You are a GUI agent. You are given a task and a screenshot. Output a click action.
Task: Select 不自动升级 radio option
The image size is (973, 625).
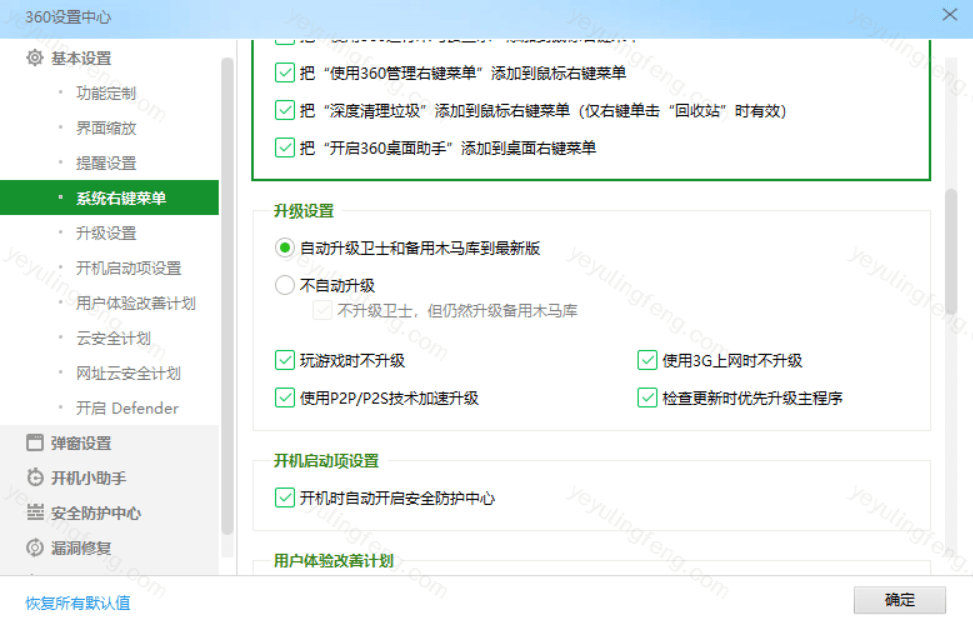coord(284,286)
